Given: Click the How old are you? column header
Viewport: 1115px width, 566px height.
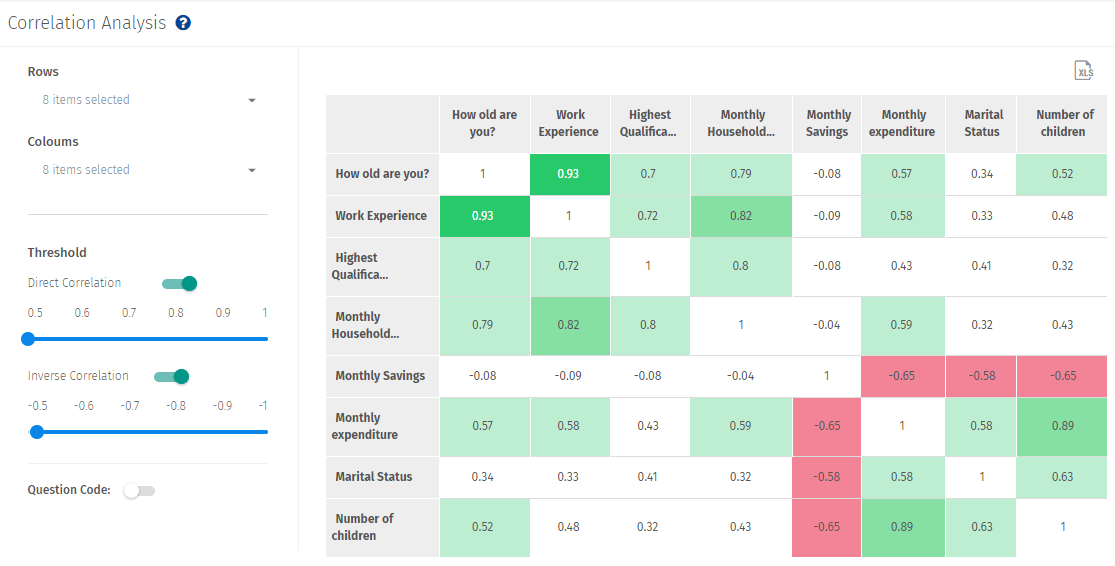Looking at the screenshot, I should (484, 123).
